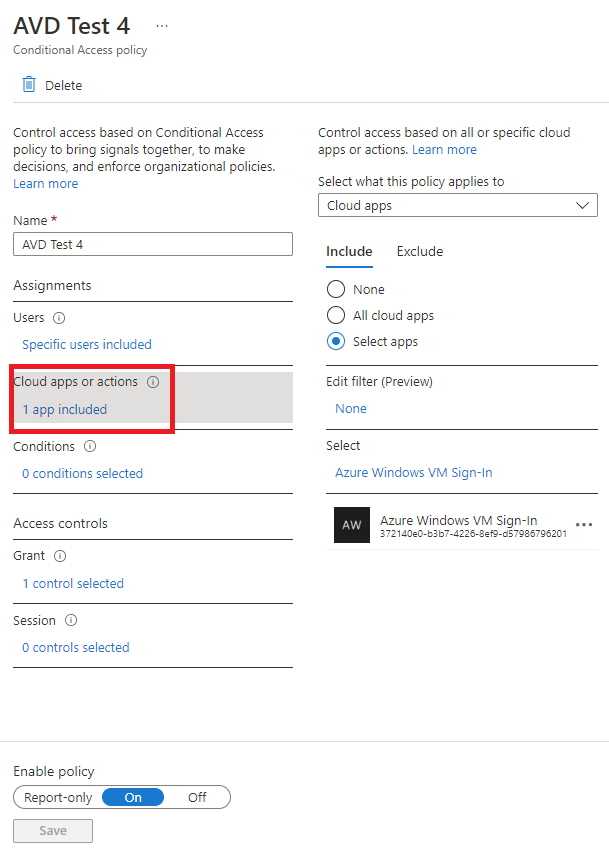Set Enable policy to On
609x853 pixels.
133,798
